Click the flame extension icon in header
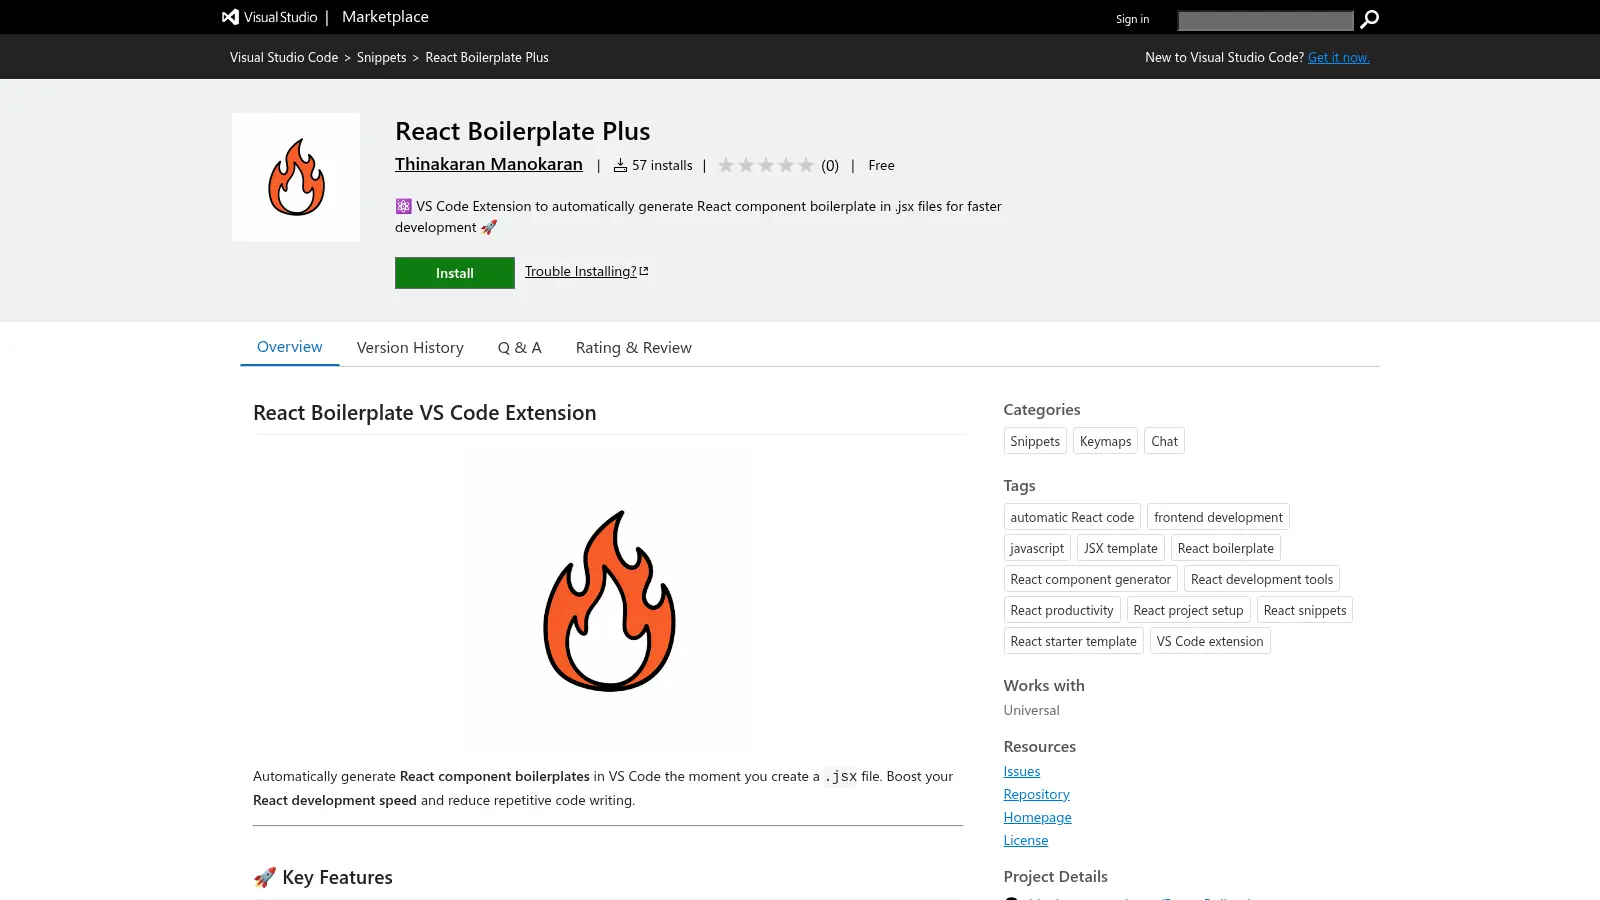The image size is (1600, 900). coord(296,177)
